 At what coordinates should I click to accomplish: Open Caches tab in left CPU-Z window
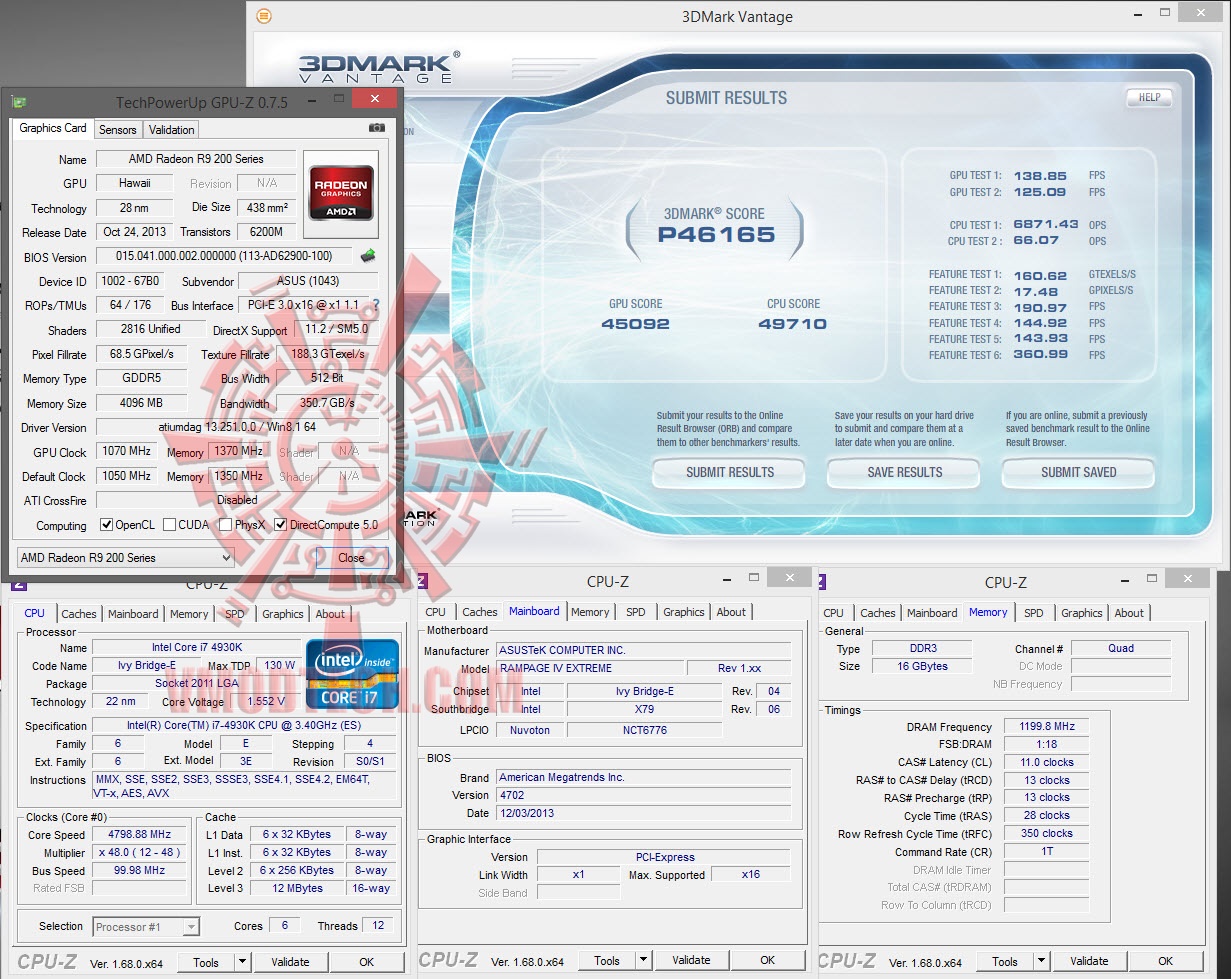pyautogui.click(x=79, y=614)
